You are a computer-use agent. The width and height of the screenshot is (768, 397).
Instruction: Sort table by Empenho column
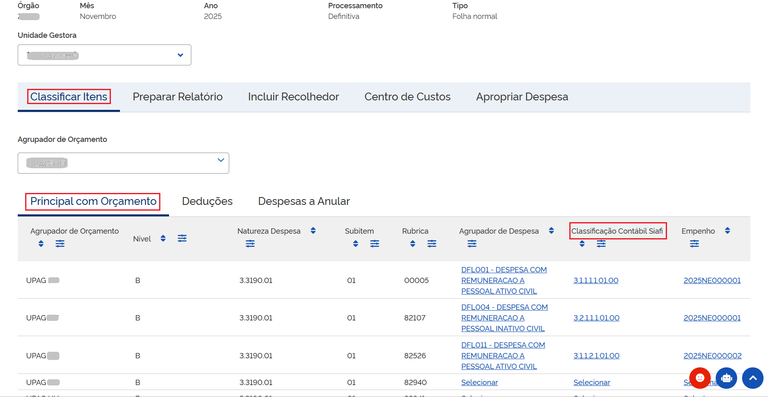727,231
